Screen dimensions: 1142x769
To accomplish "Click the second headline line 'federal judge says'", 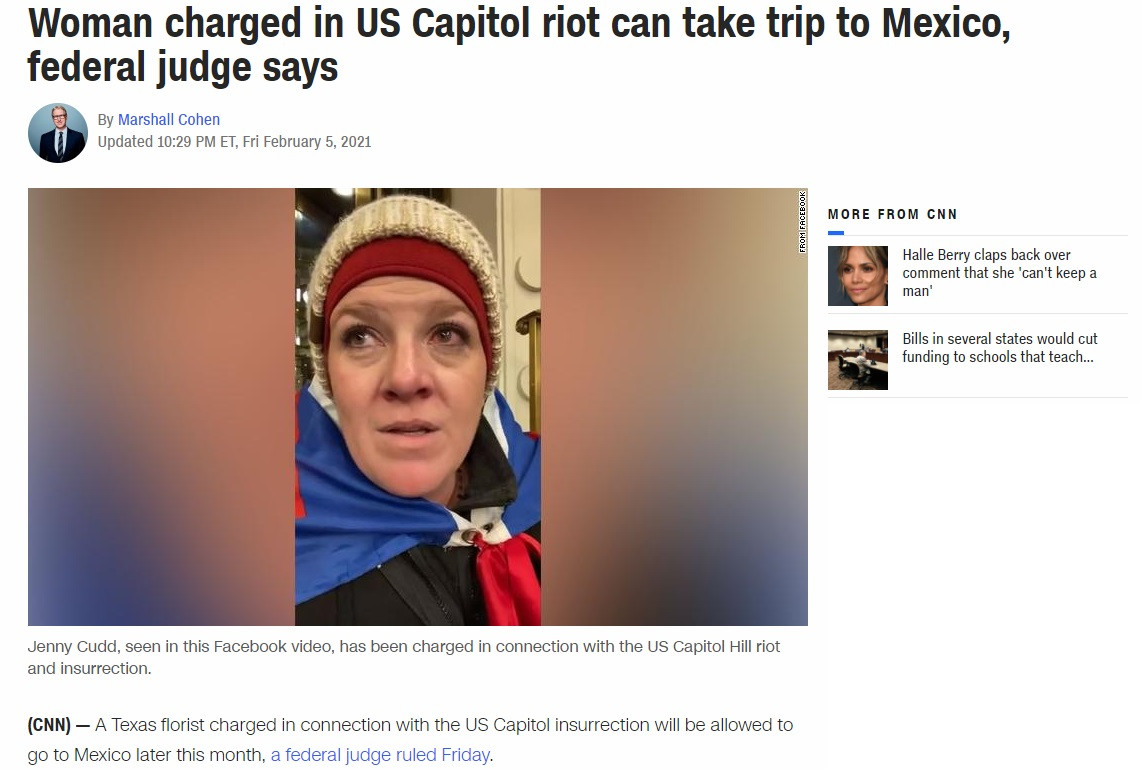I will (183, 67).
